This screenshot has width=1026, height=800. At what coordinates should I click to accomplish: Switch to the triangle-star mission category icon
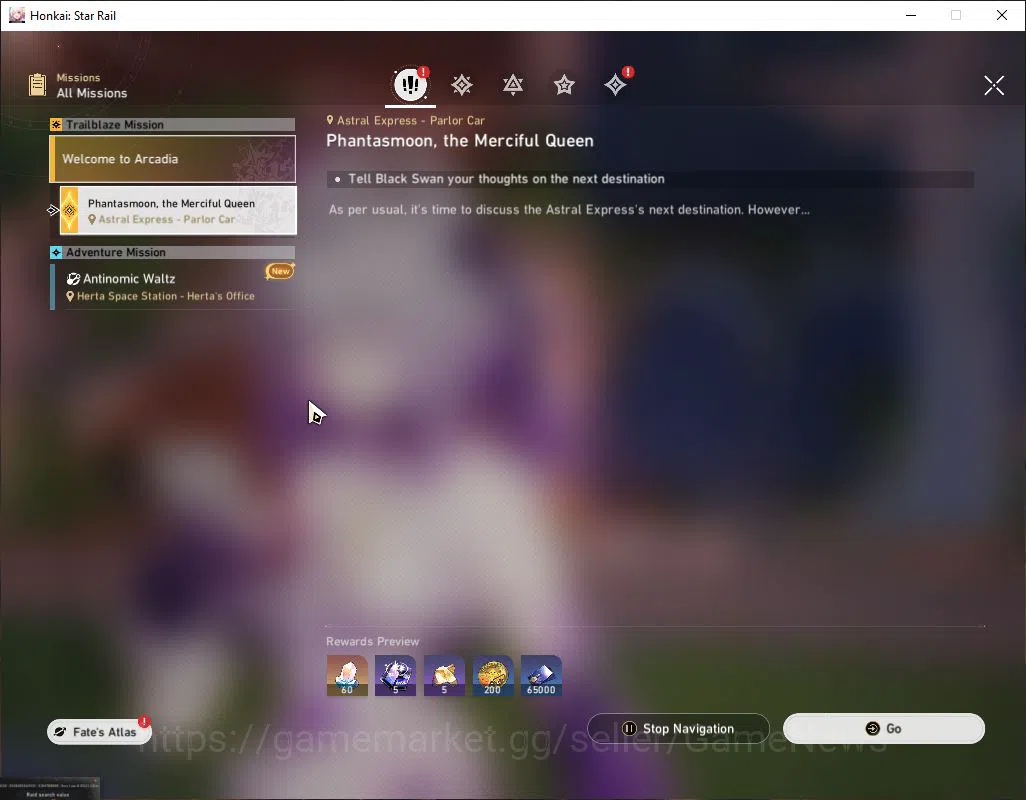[x=513, y=85]
